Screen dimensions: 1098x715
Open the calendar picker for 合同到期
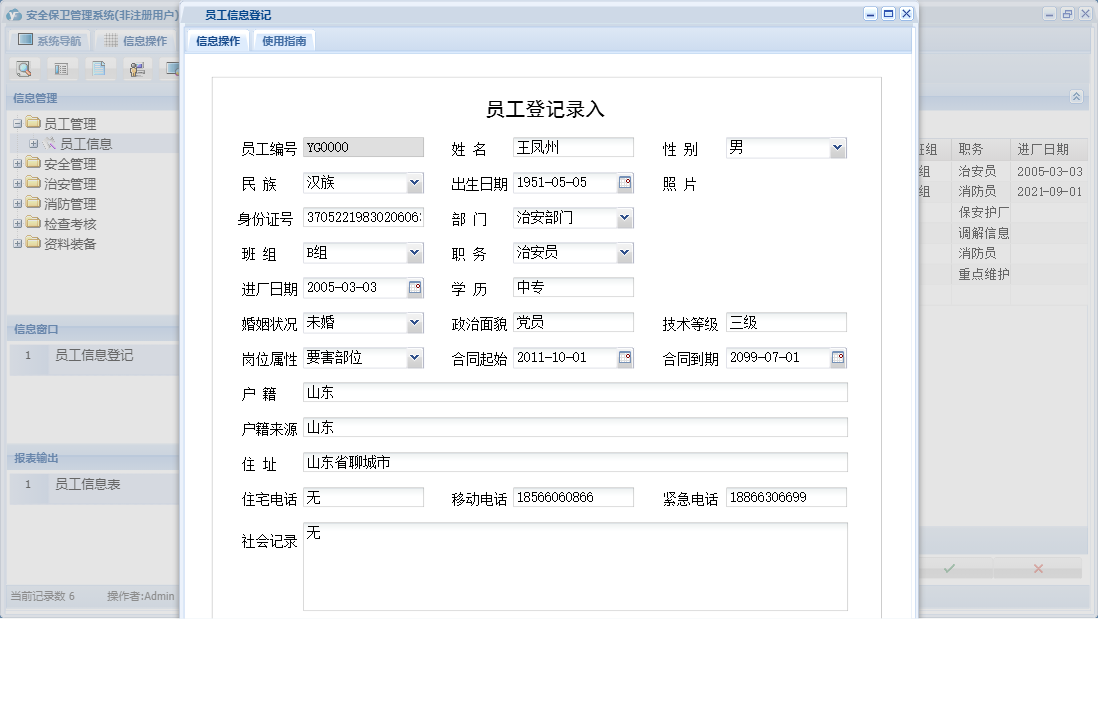[x=838, y=357]
